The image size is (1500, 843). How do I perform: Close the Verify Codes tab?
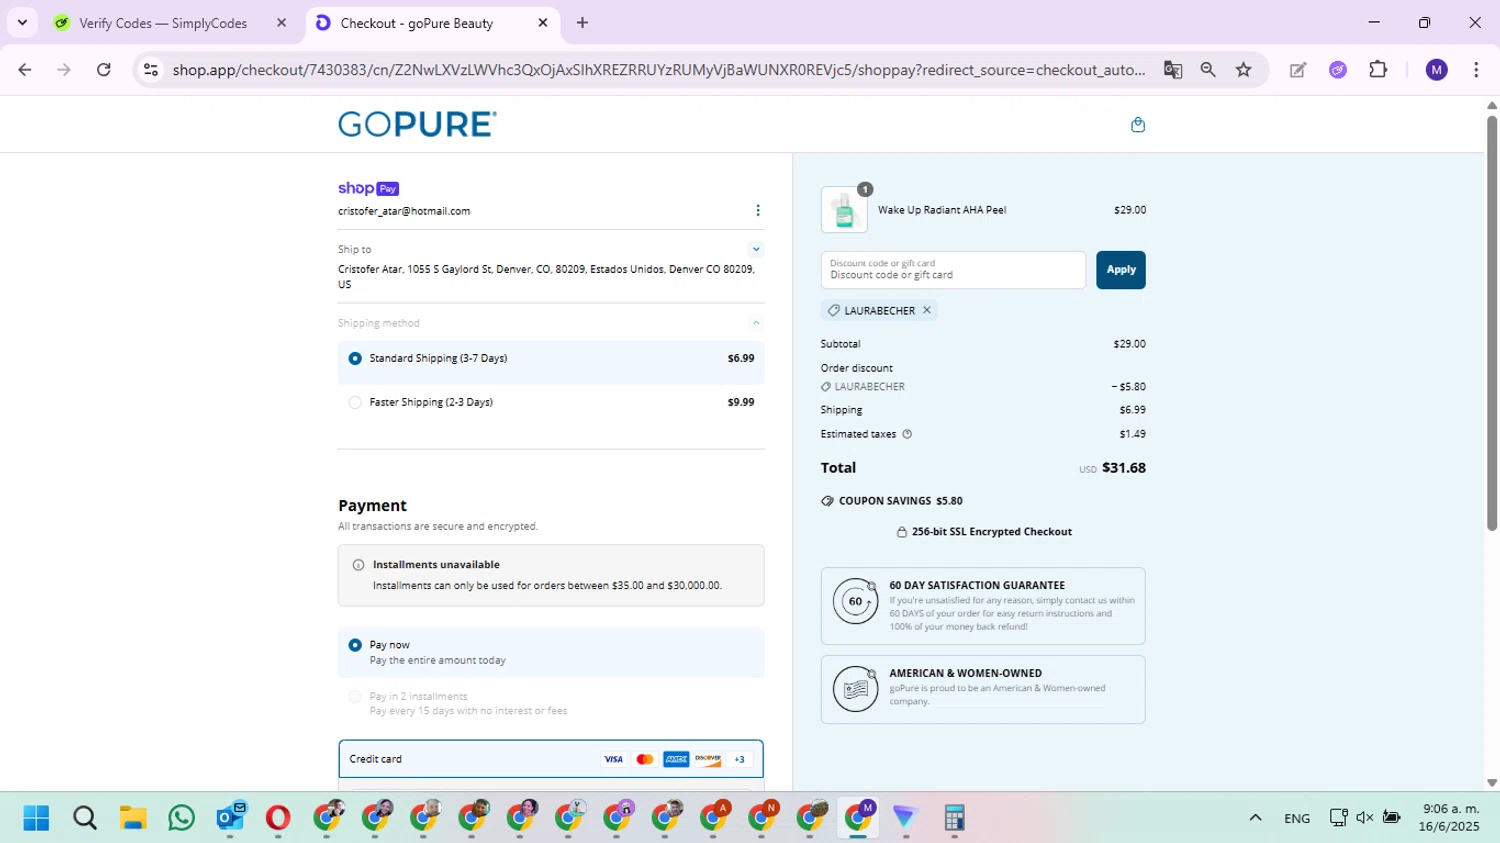[x=281, y=23]
